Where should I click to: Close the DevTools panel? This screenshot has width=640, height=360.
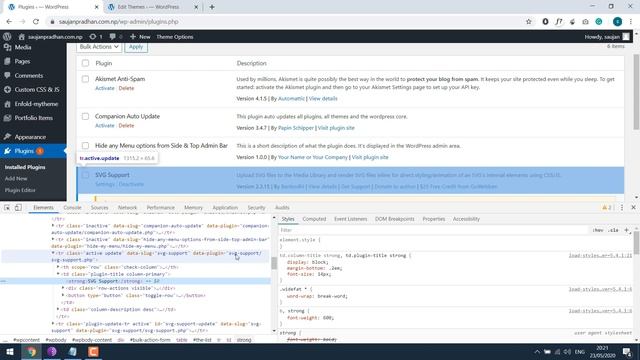pyautogui.click(x=633, y=207)
